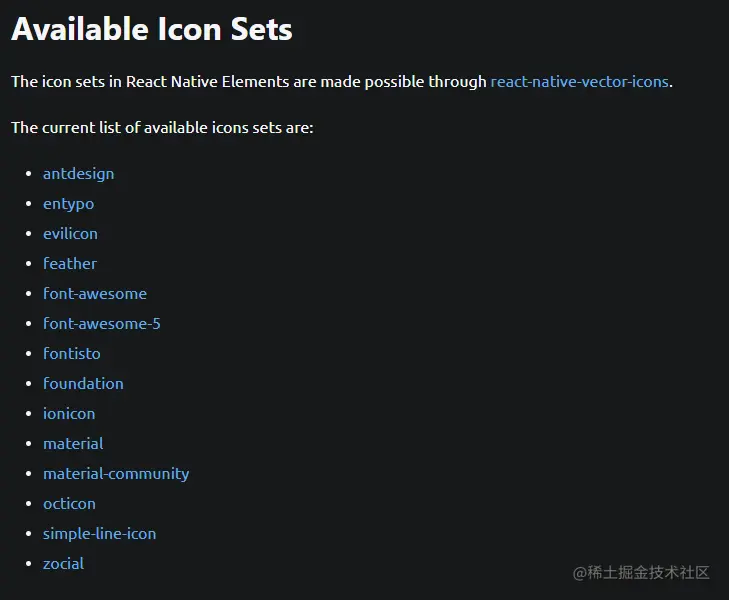Follow the zocial link
Screen dimensions: 729x600
pyautogui.click(x=63, y=564)
